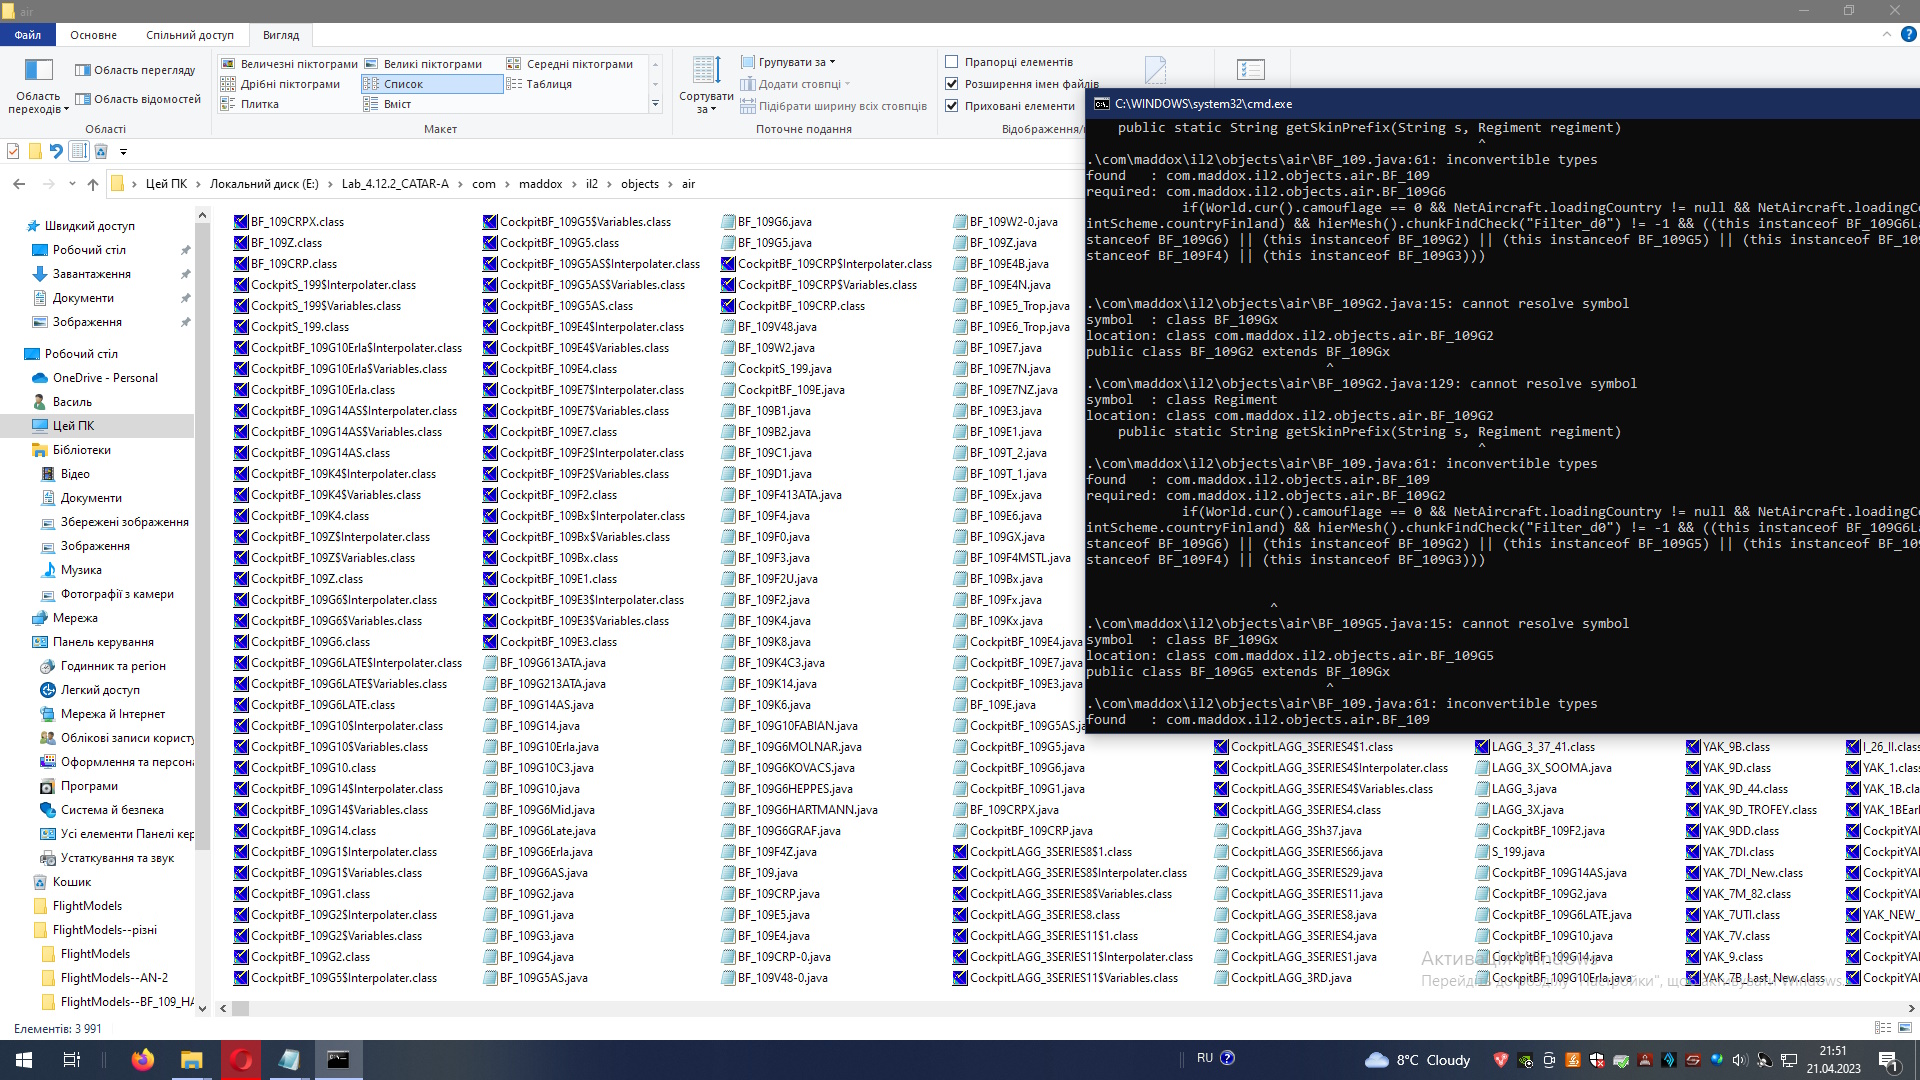
Task: Click the maddox breadcrumb in address bar
Action: 540,184
